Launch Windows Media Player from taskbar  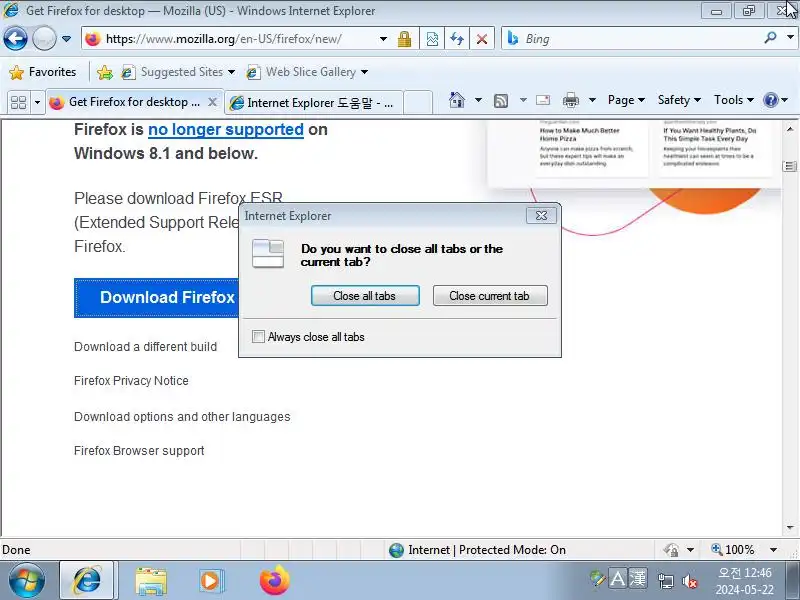211,581
